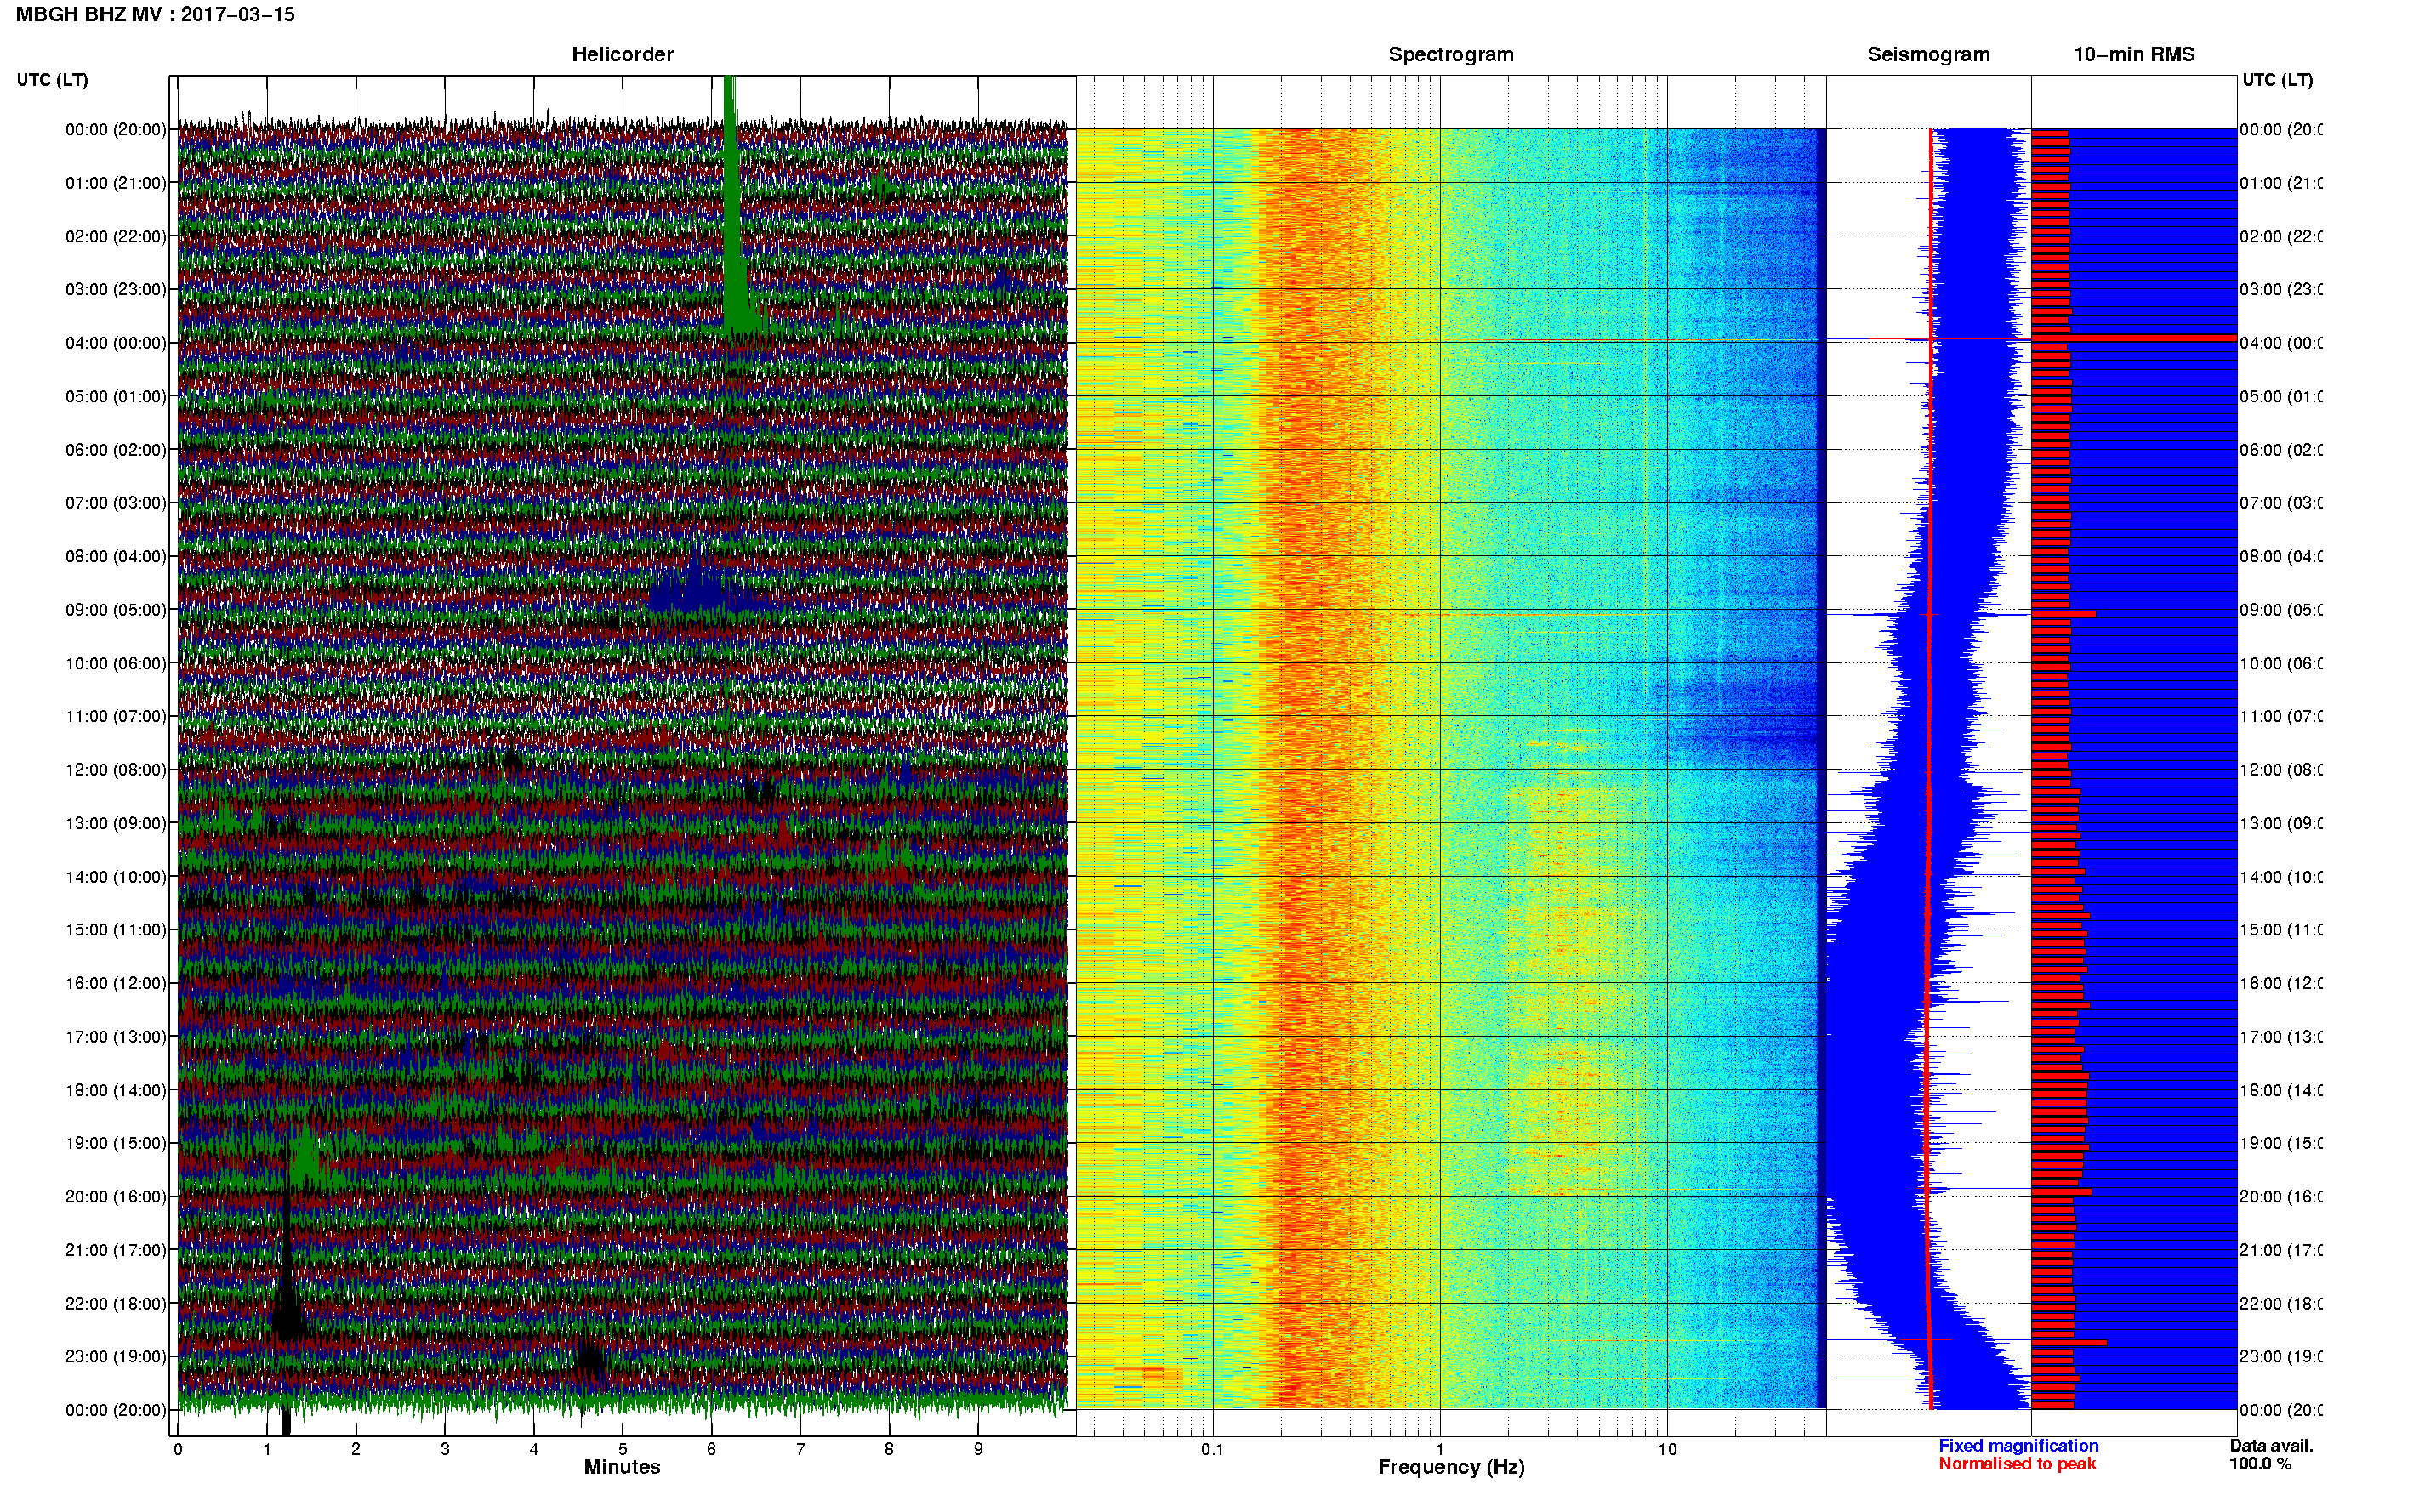This screenshot has width=2419, height=1512.
Task: Click the '2' tick on the Minutes axis
Action: (356, 1449)
